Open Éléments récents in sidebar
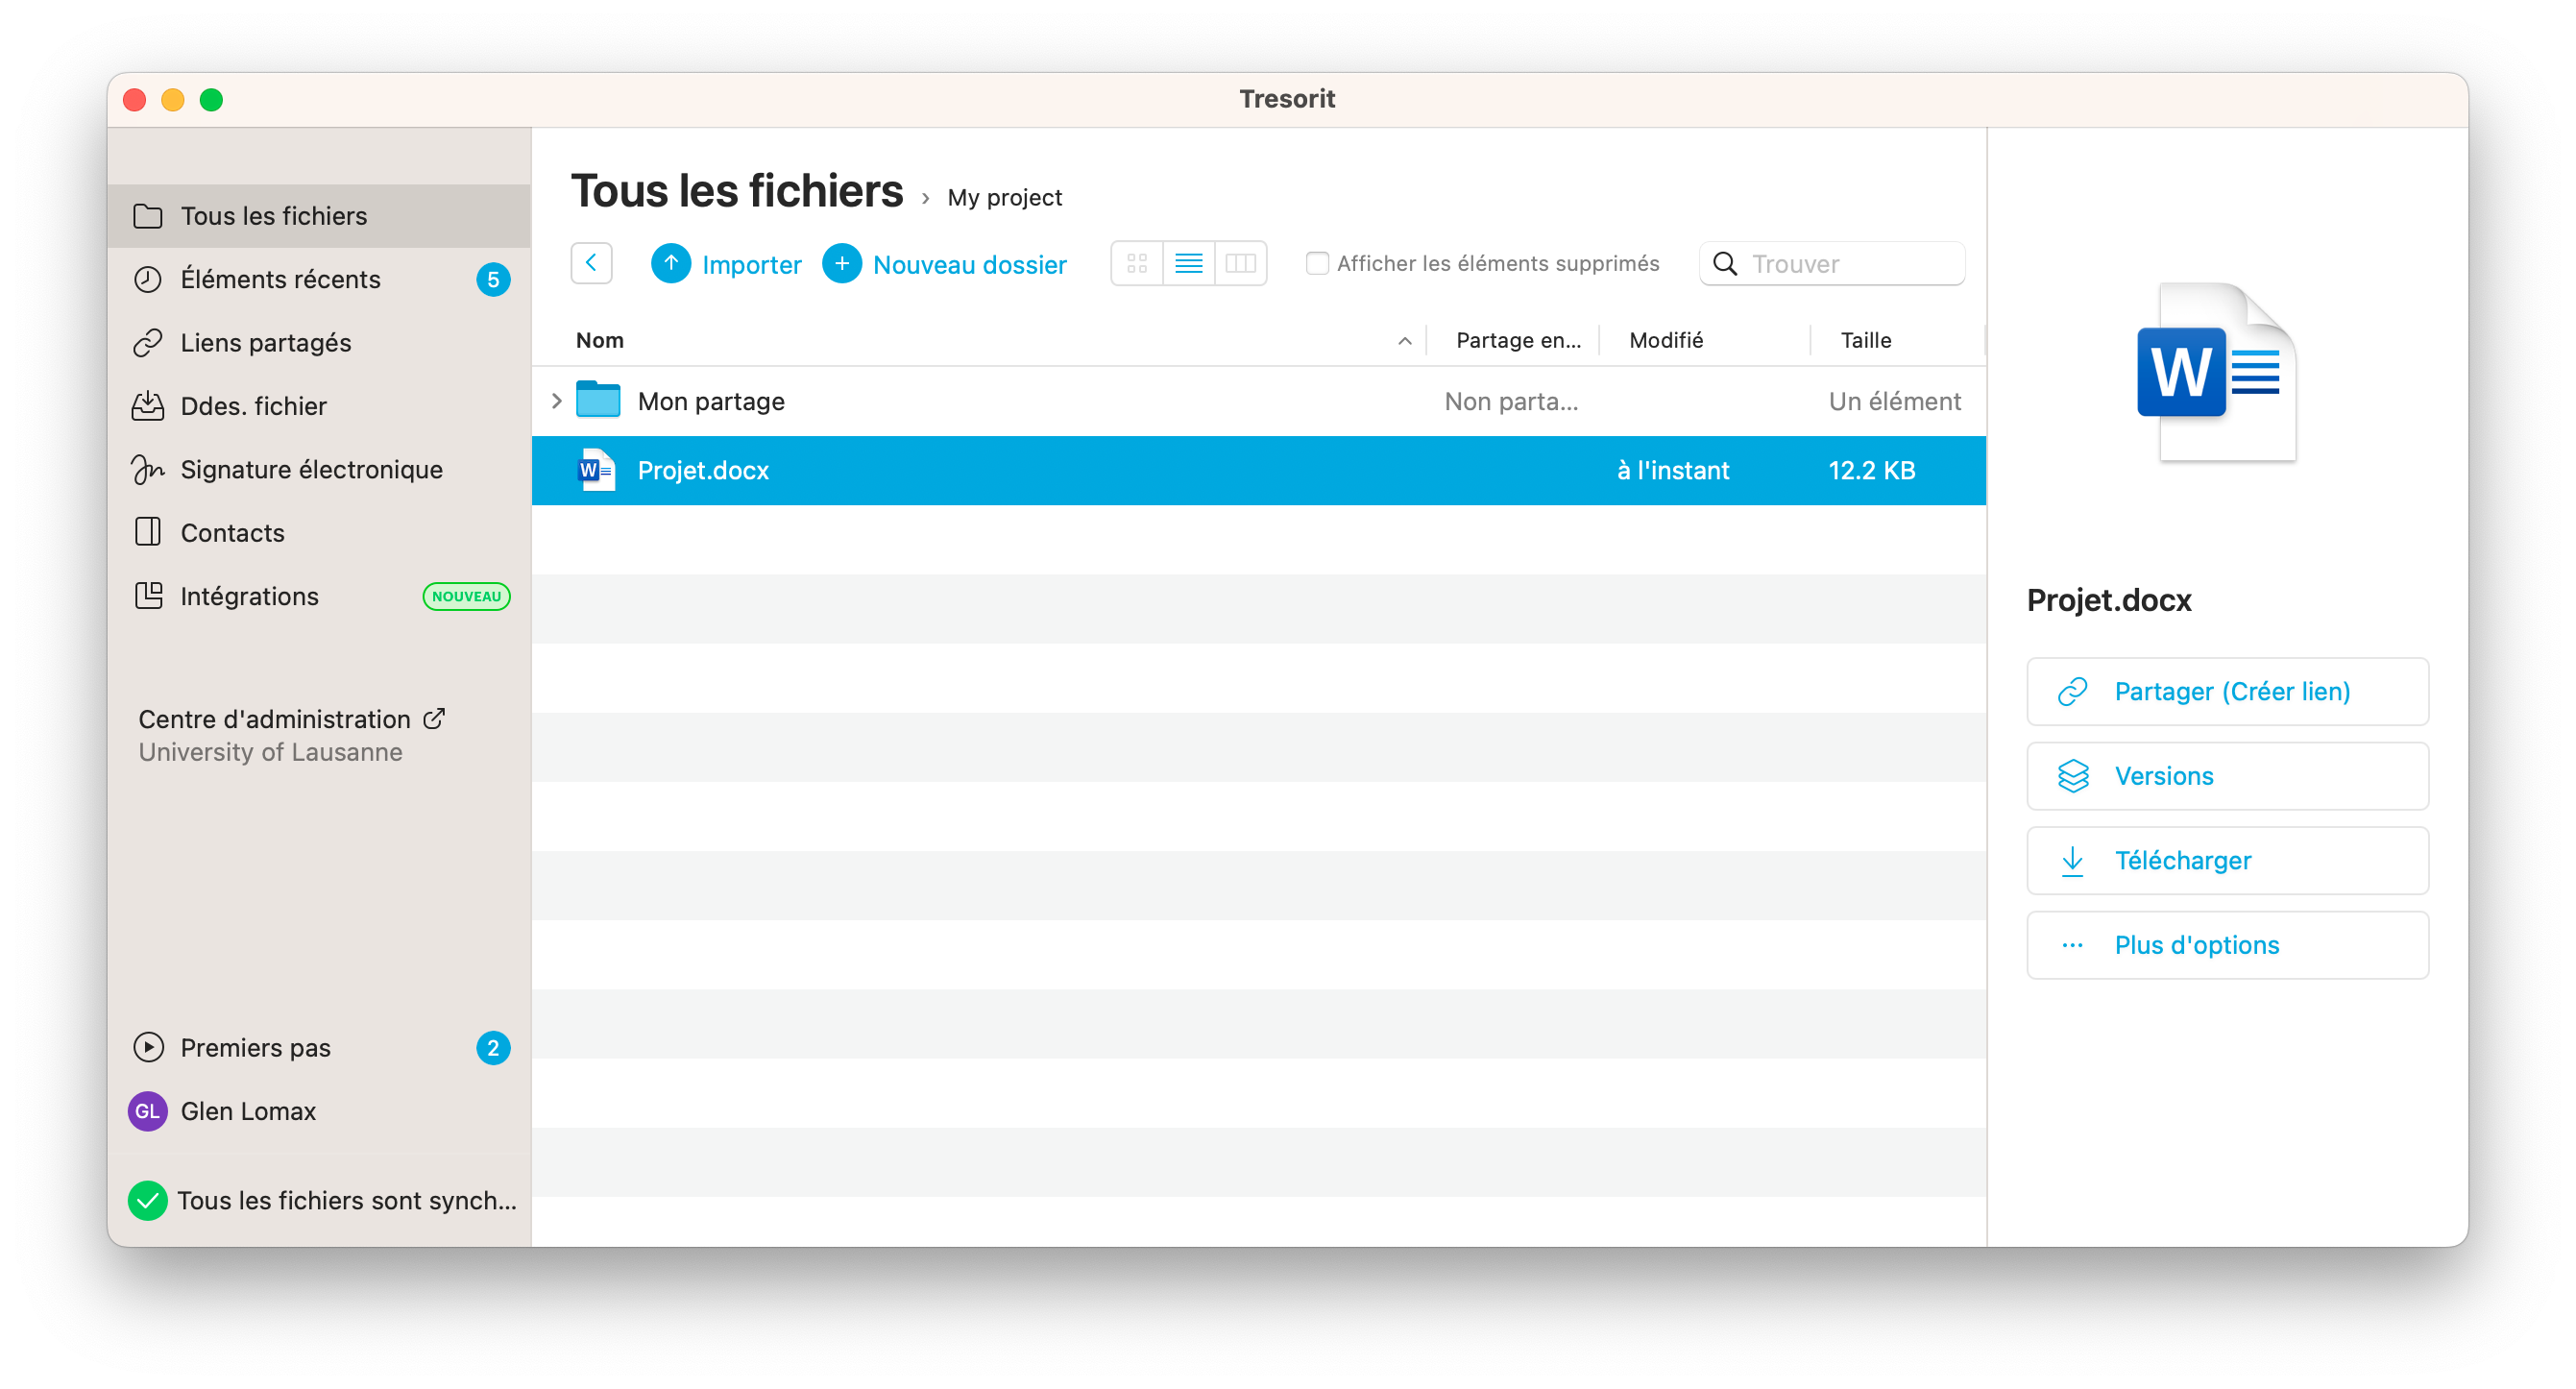The width and height of the screenshot is (2576, 1389). 280,280
